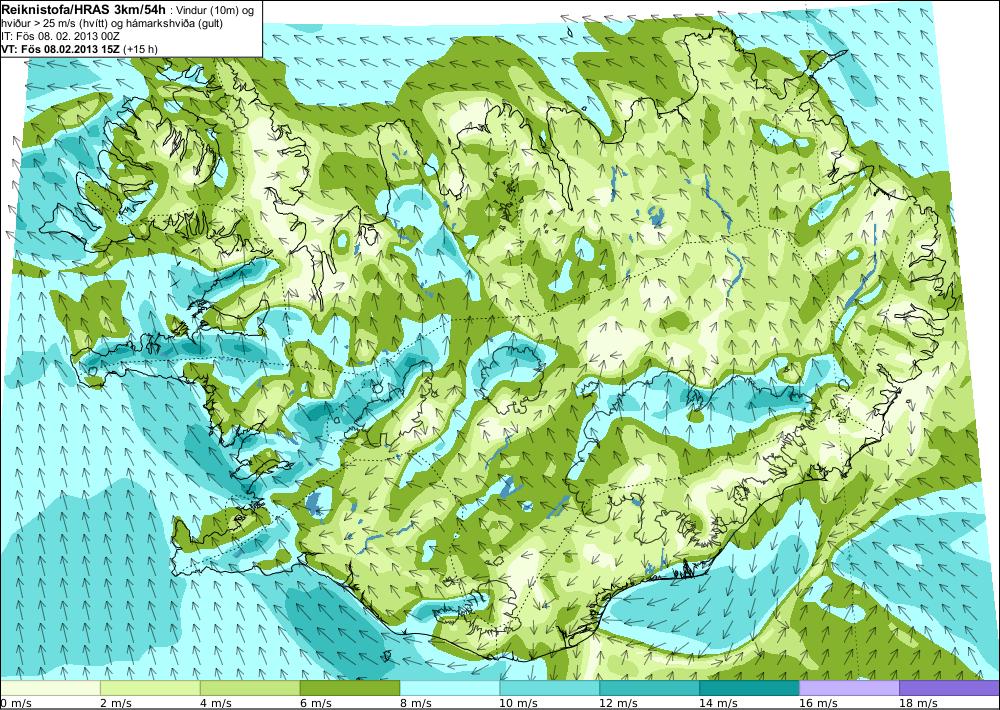This screenshot has height=710, width=1000.
Task: Click the dark teal 14–16 m/s legend swatch
Action: [x=749, y=688]
